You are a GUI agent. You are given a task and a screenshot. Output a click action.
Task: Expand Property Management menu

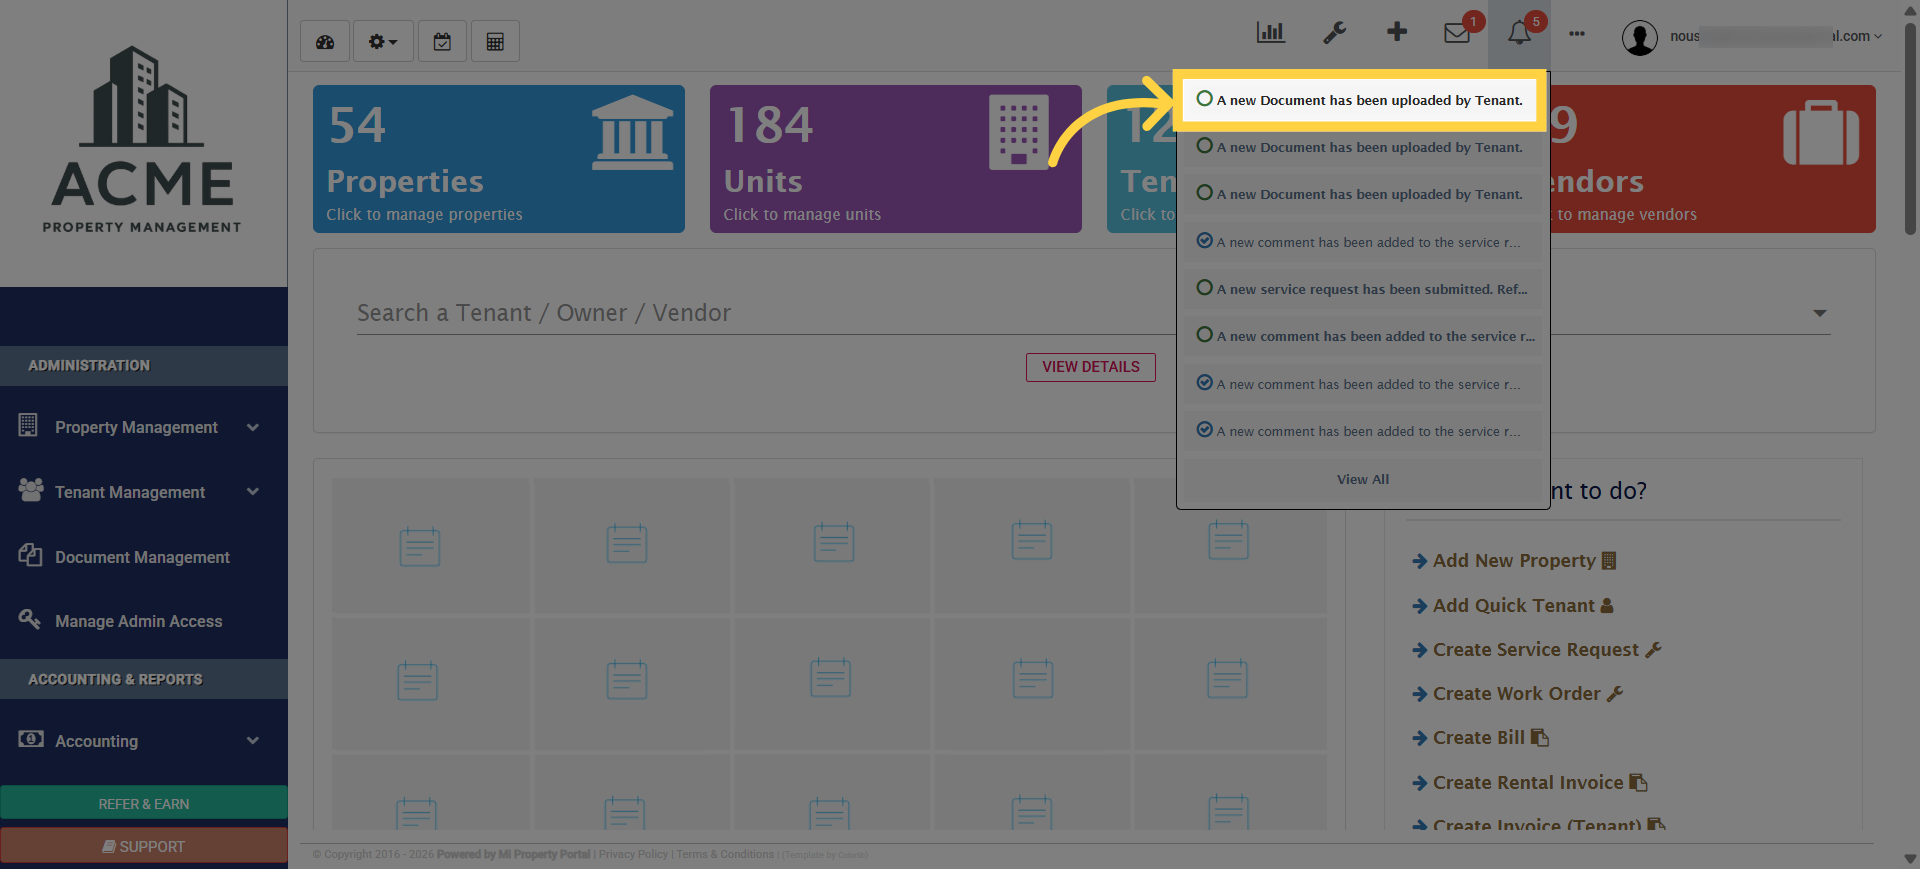click(x=144, y=427)
